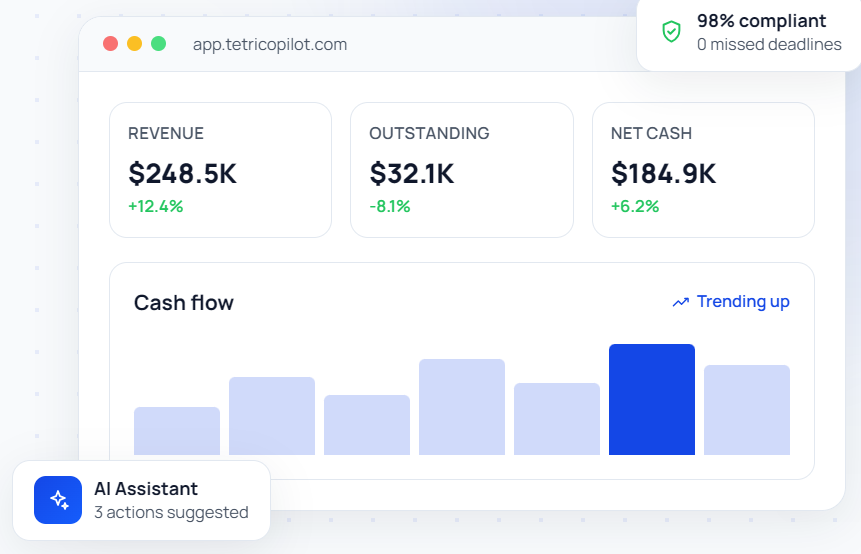Click the Trending up link

pyautogui.click(x=731, y=301)
